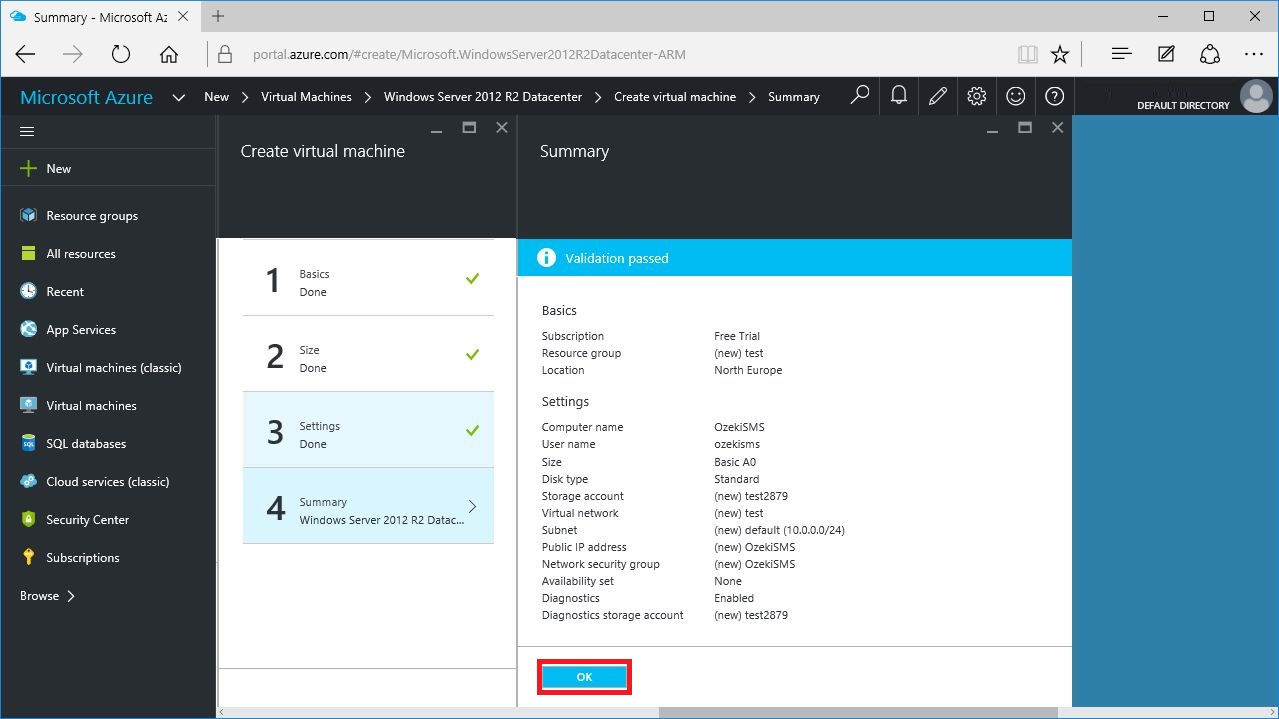Open Security Center in sidebar
The width and height of the screenshot is (1279, 719).
74,520
